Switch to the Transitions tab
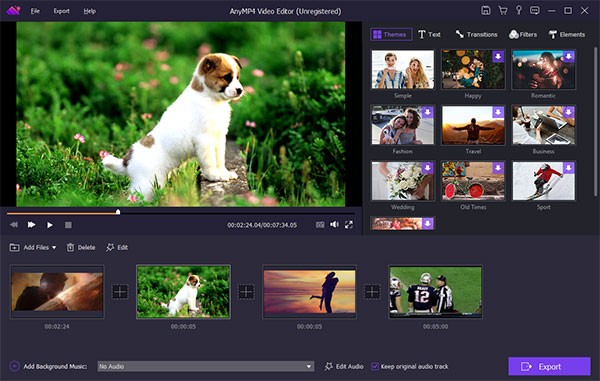Screen dimensions: 600x381 [x=476, y=34]
